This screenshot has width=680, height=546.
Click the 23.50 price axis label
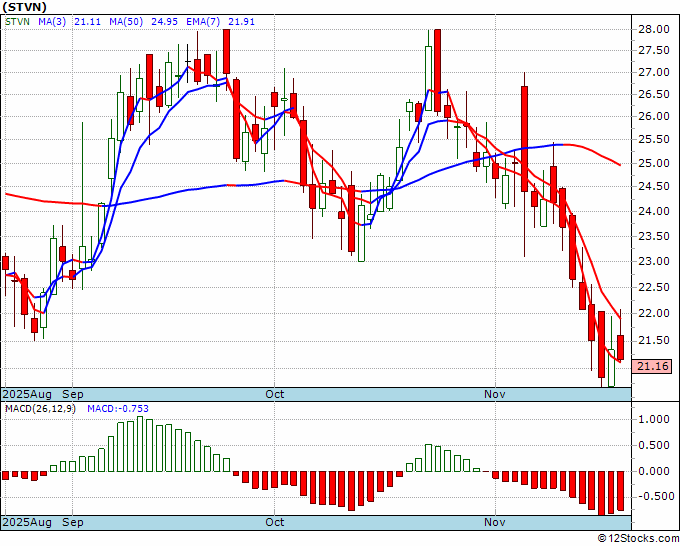pos(654,236)
